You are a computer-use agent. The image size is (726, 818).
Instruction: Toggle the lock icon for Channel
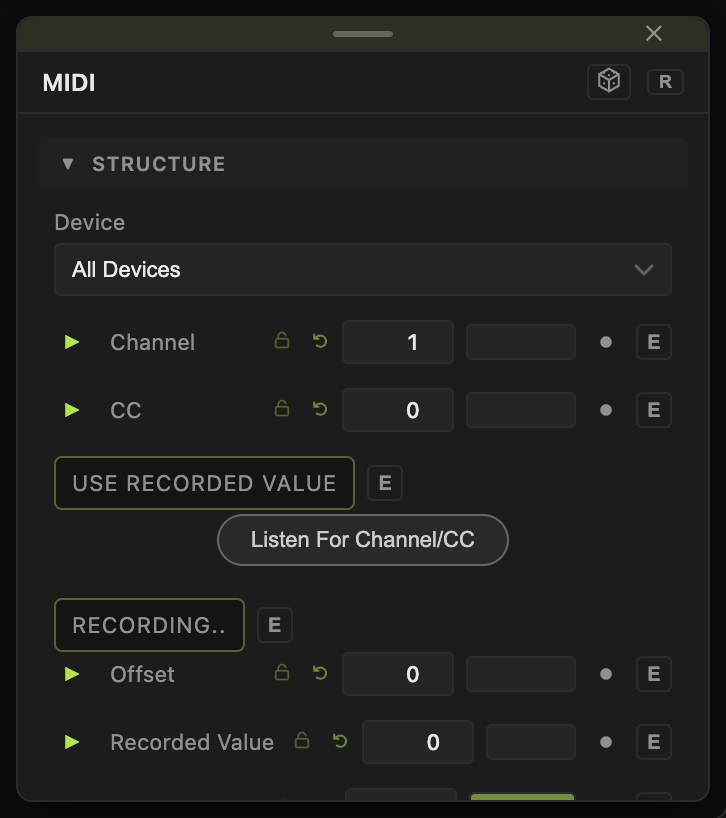(282, 341)
